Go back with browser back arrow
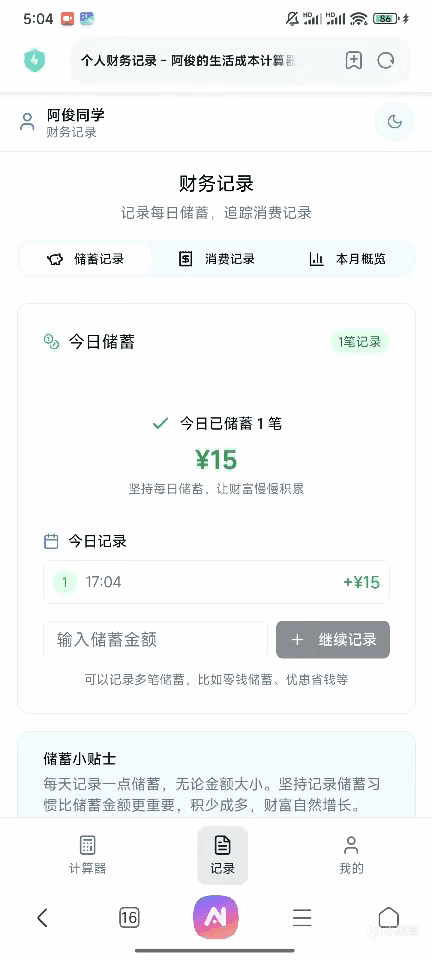The height and width of the screenshot is (960, 432). pos(42,917)
